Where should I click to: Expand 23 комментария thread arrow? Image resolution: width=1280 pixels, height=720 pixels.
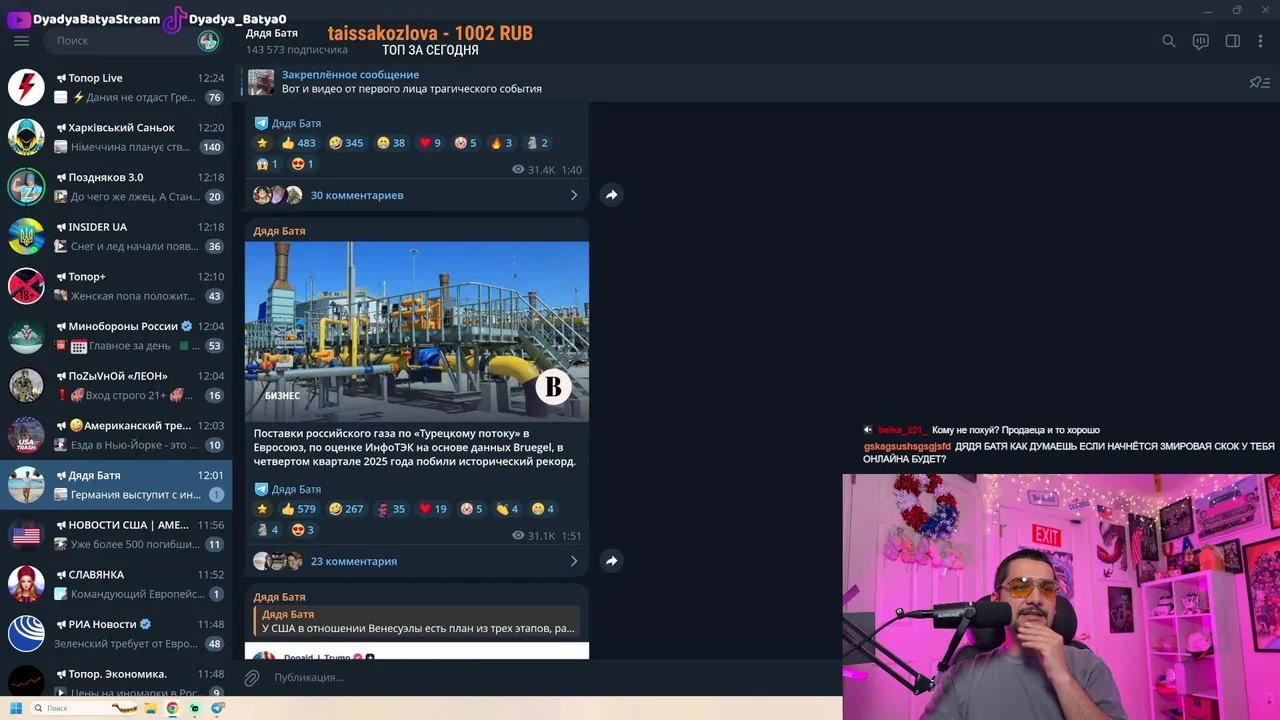click(x=574, y=561)
